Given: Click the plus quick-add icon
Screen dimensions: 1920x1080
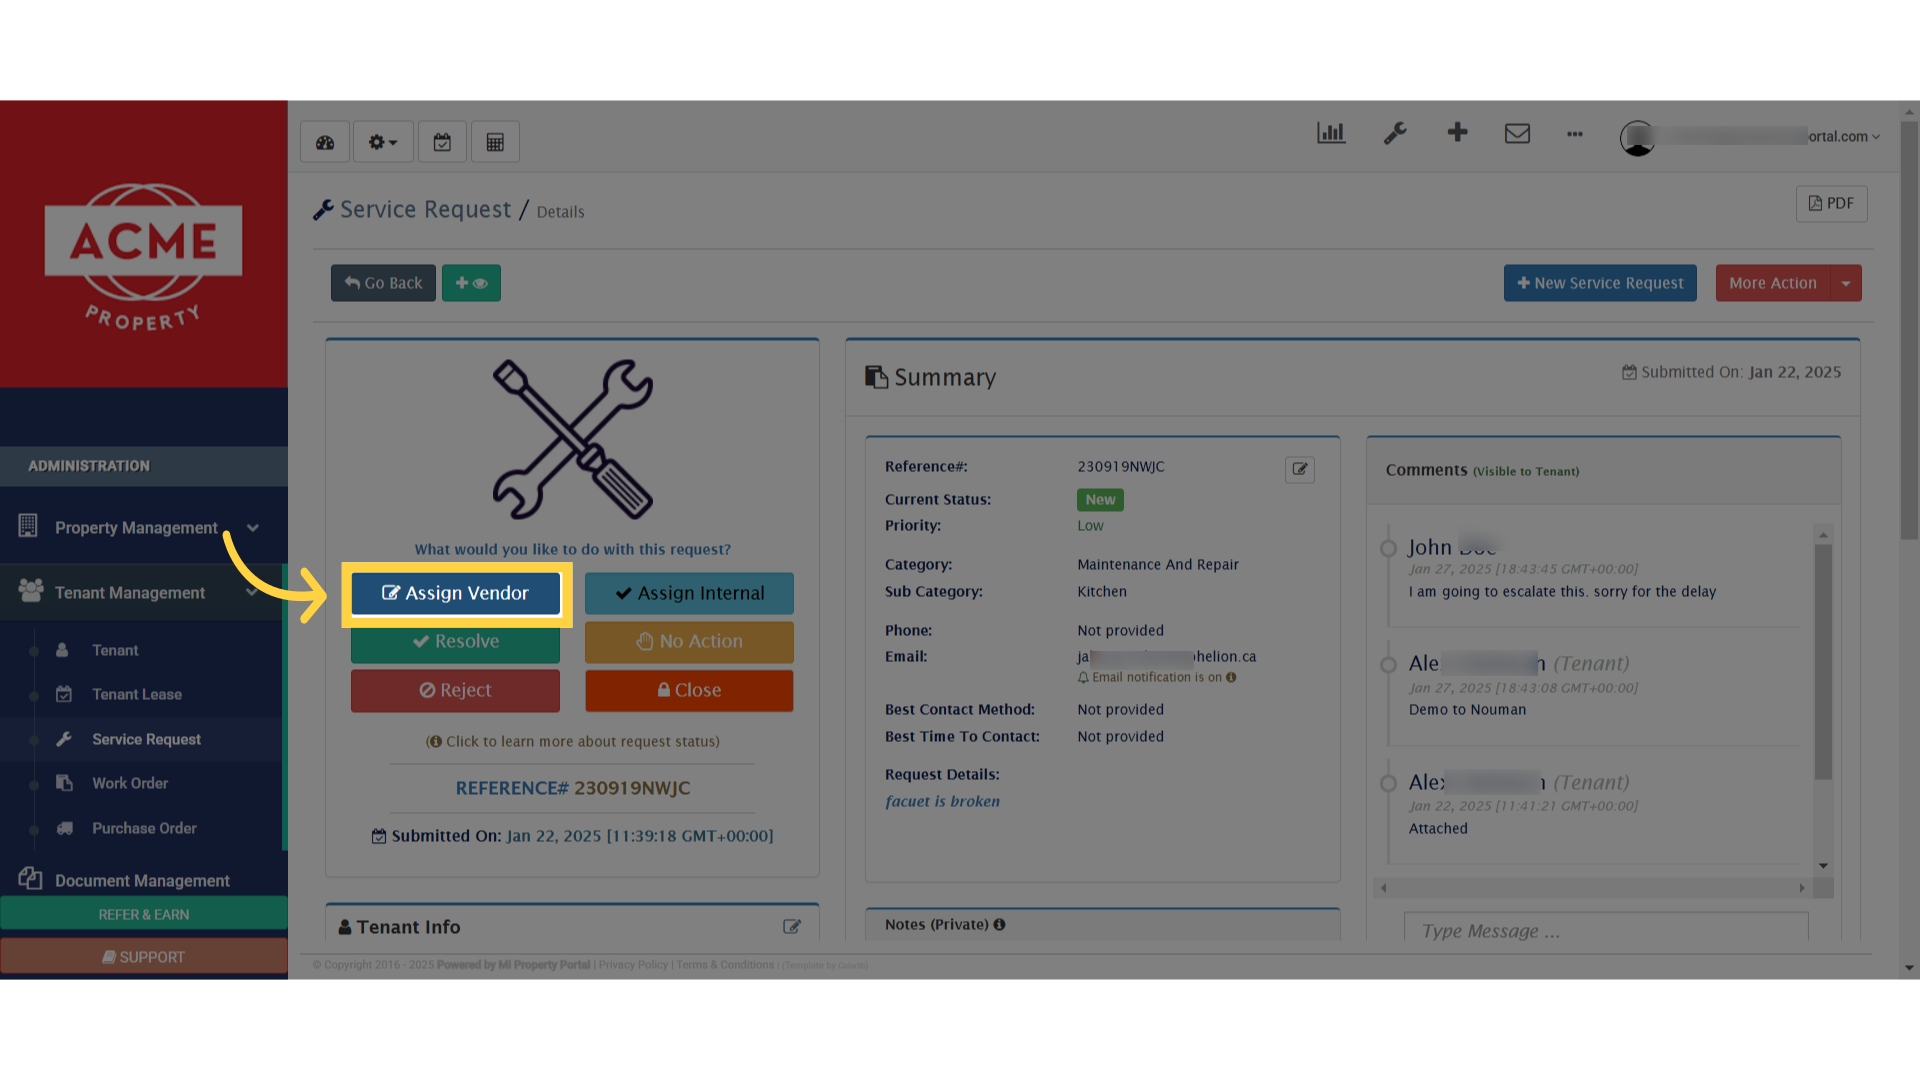Looking at the screenshot, I should [1457, 132].
